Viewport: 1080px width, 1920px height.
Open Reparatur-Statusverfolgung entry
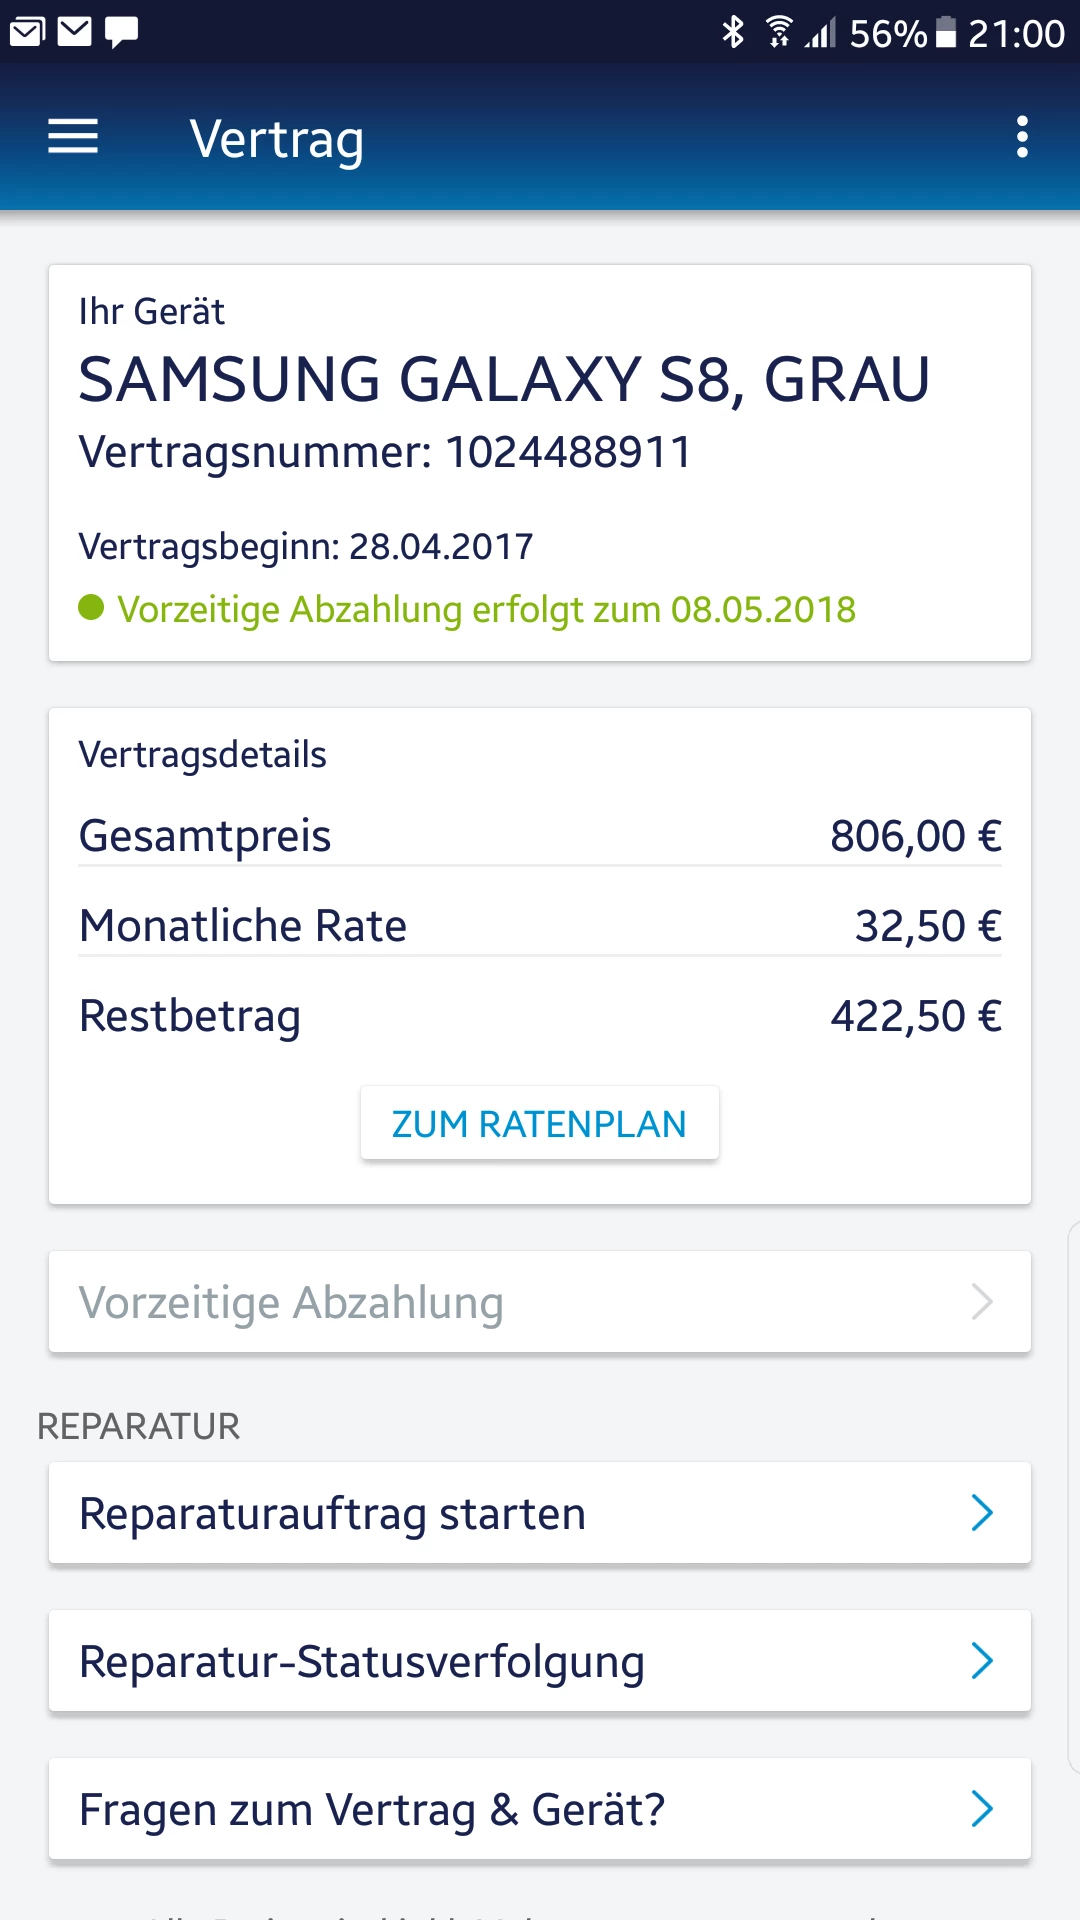pos(362,1661)
